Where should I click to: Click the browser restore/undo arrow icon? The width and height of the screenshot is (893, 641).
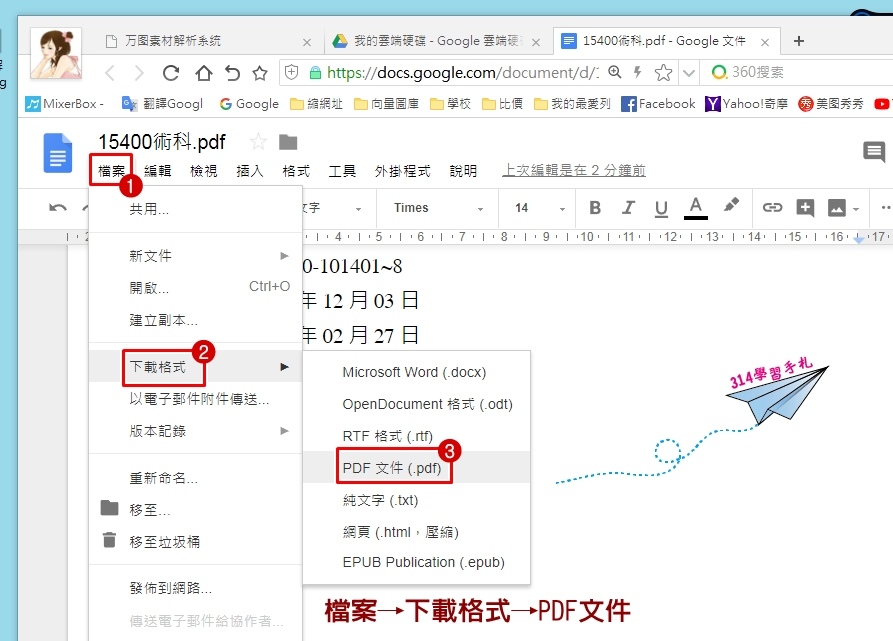coord(232,73)
